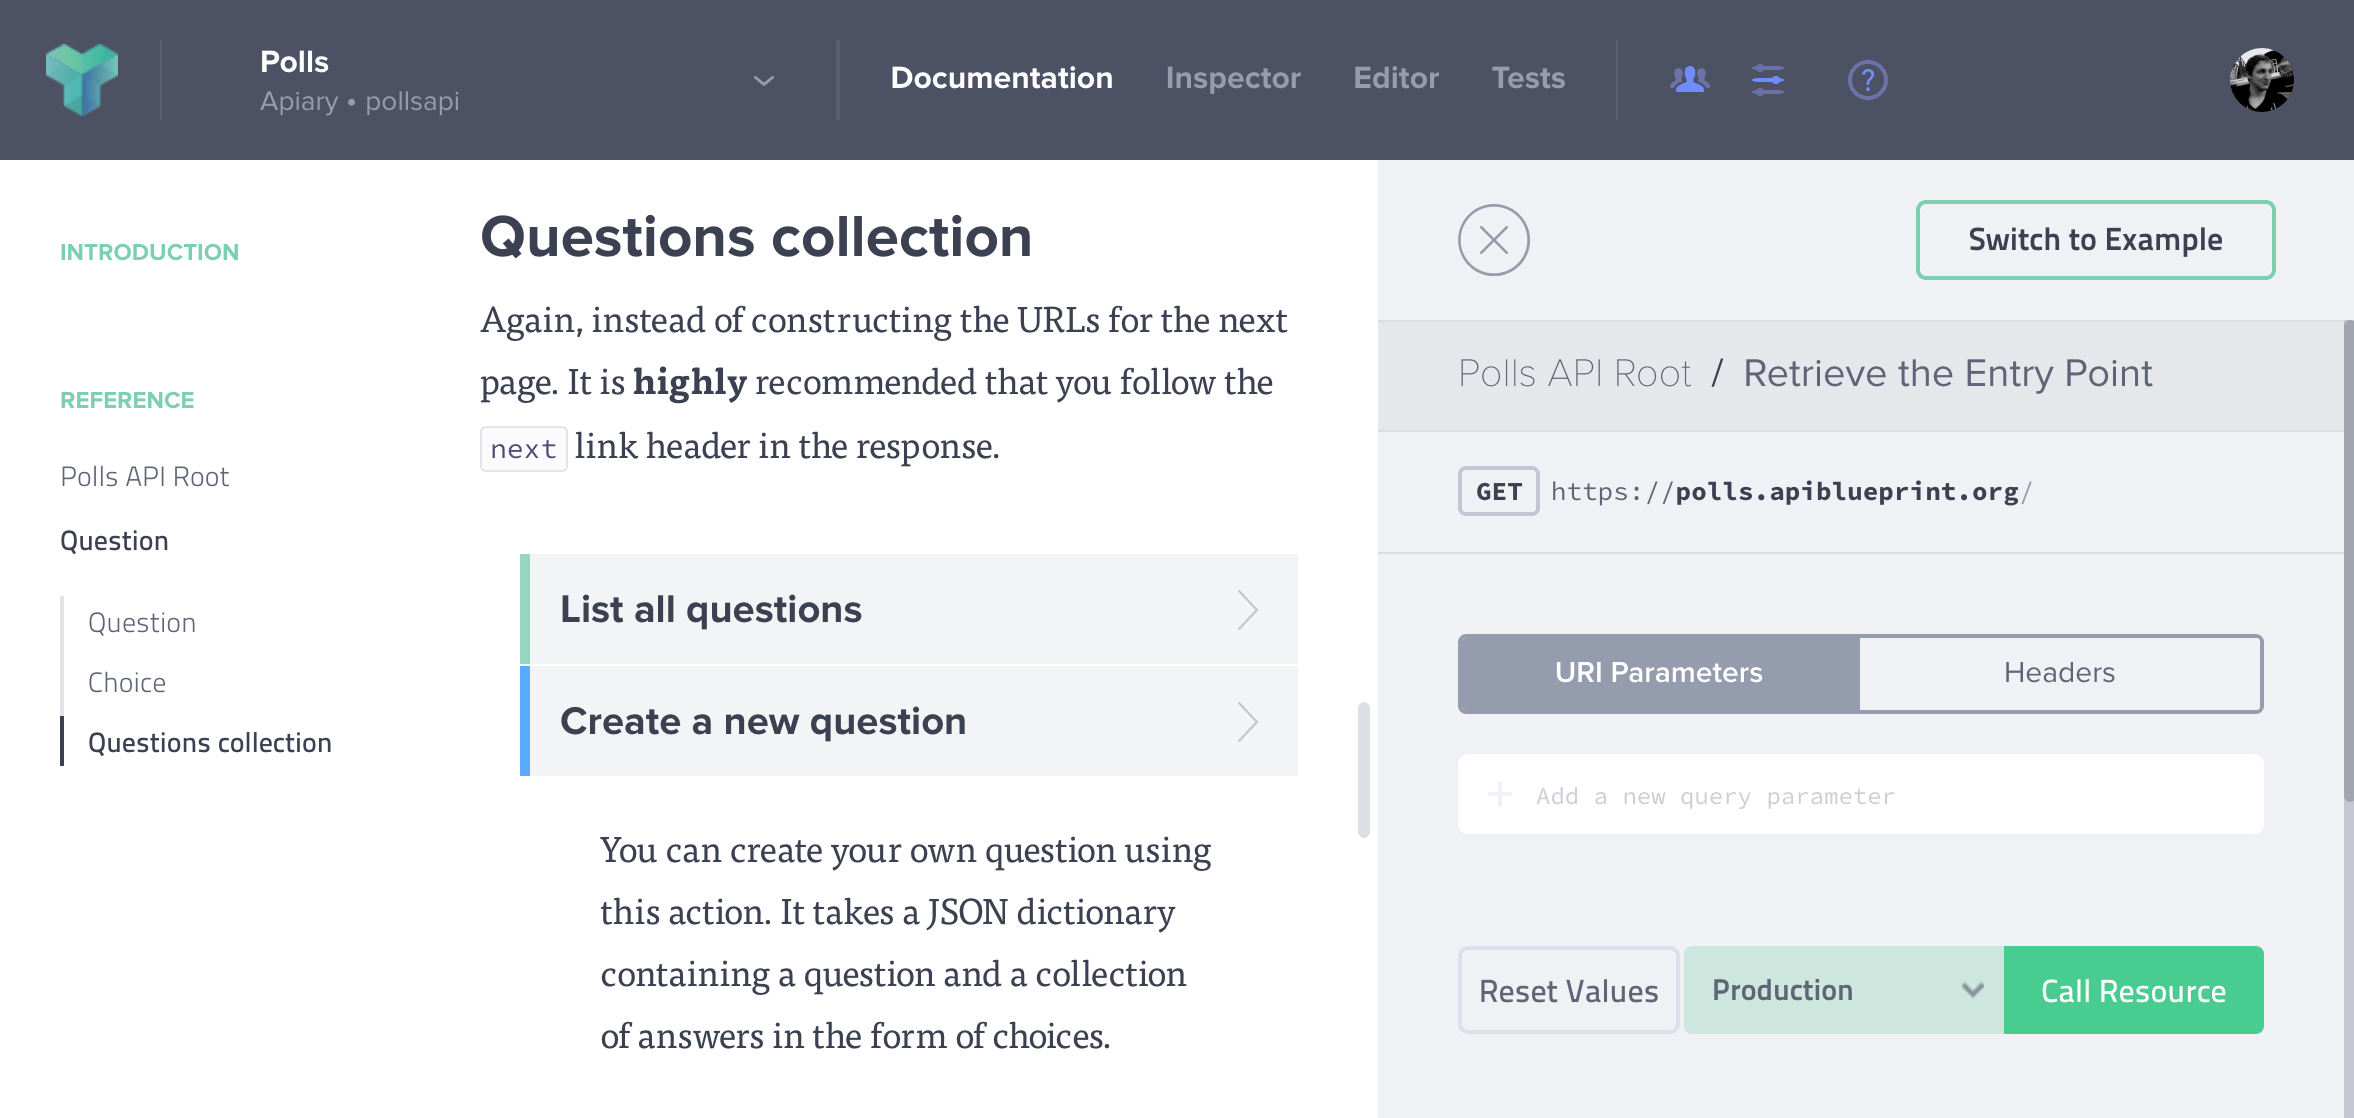Open the settings sliders icon

(1766, 79)
